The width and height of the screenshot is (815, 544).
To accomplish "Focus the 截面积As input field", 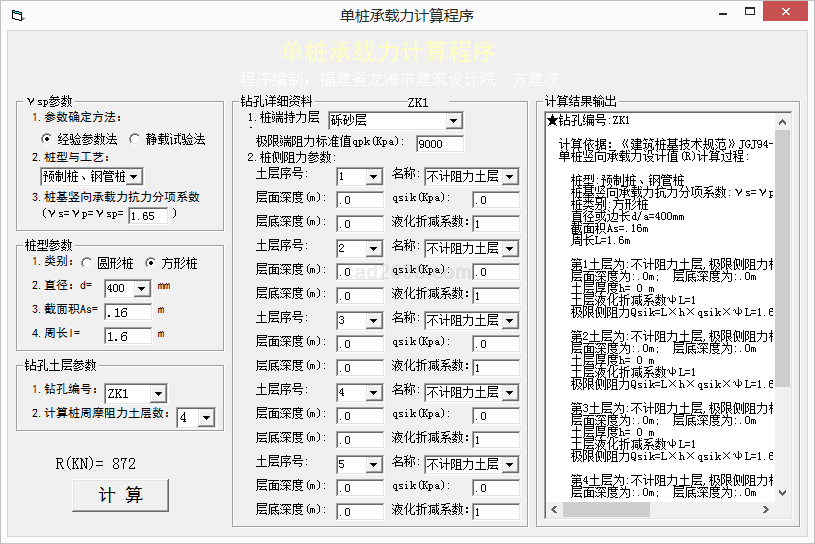I will (127, 313).
